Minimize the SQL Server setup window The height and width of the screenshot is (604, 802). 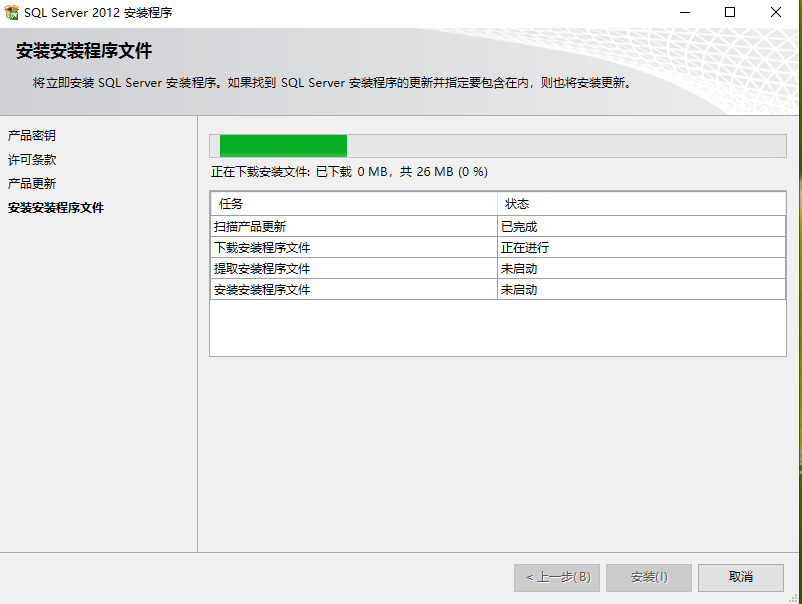click(x=685, y=12)
